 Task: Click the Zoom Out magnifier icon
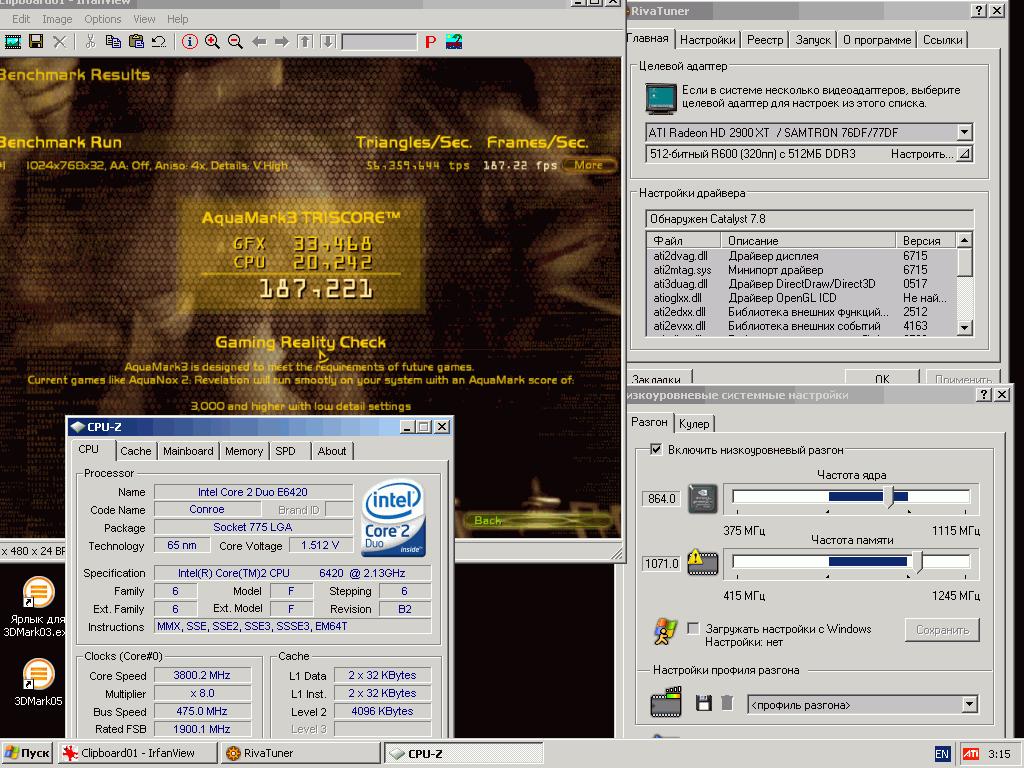click(235, 42)
